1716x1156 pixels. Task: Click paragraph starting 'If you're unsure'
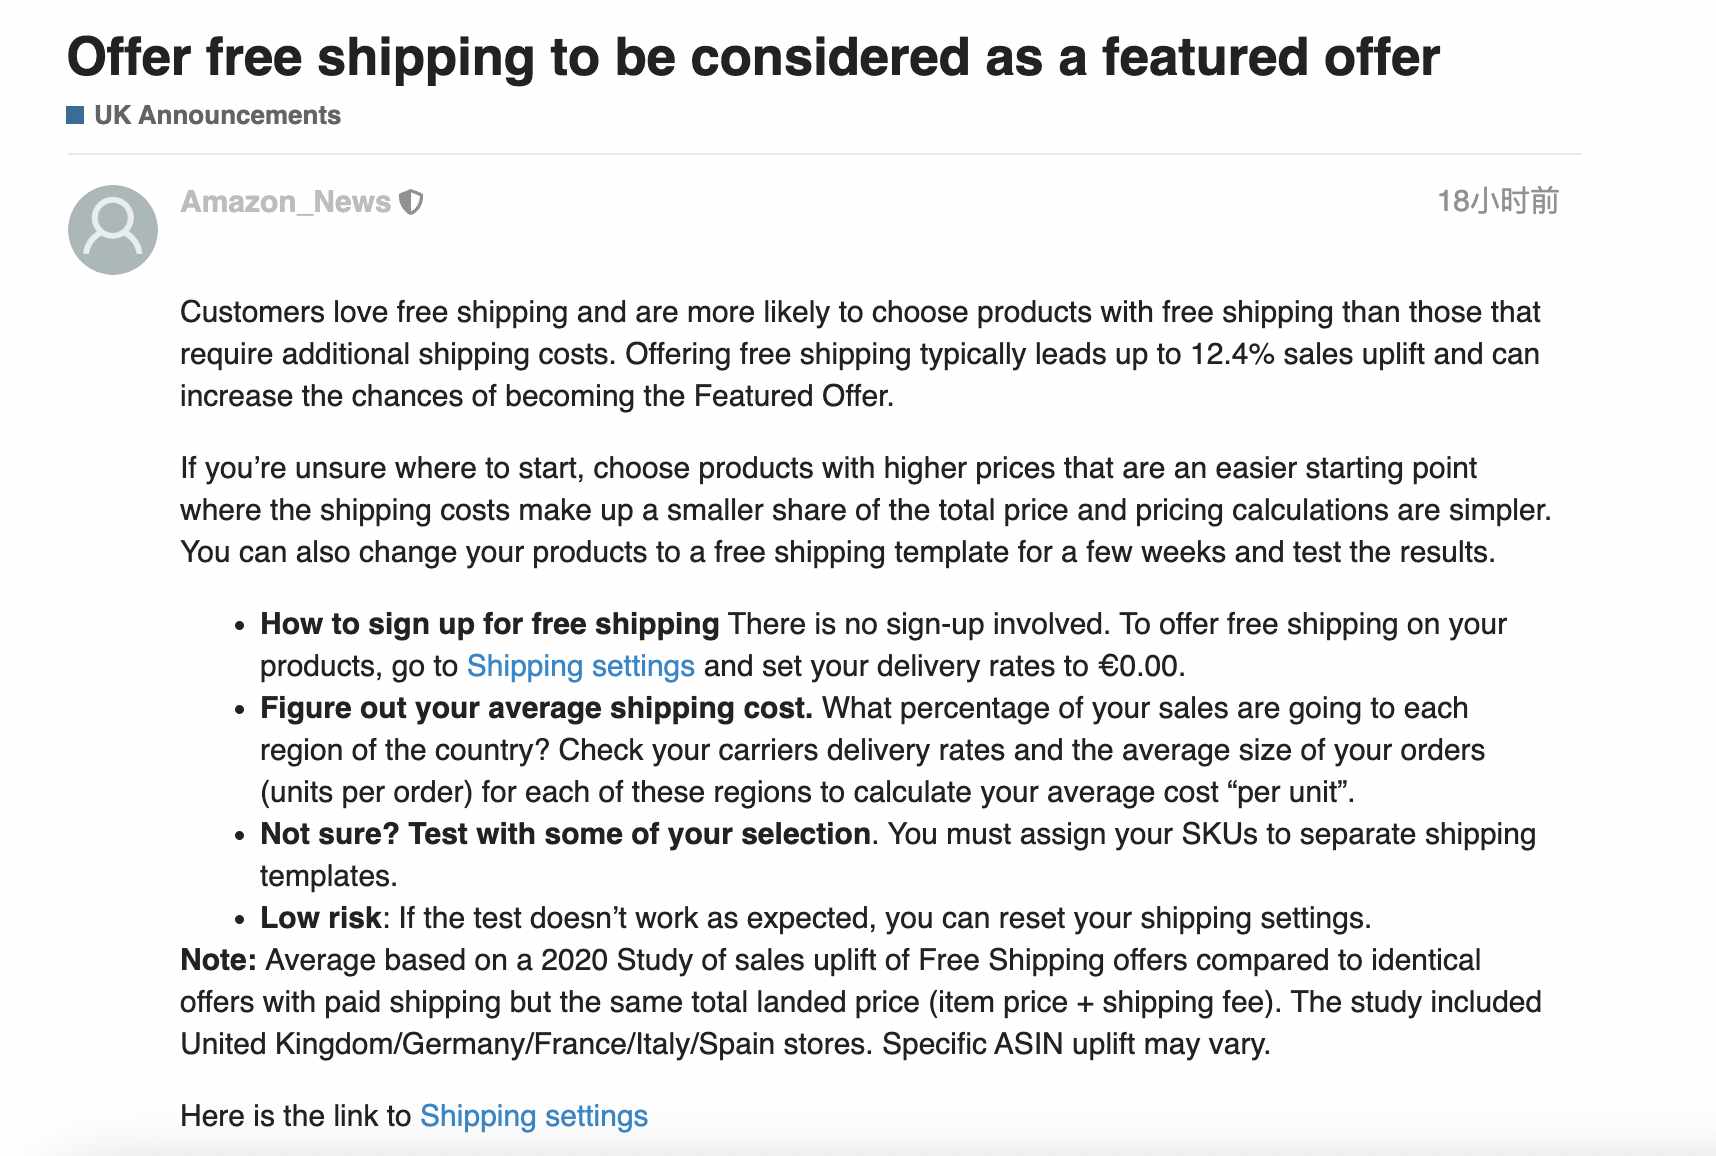click(866, 510)
